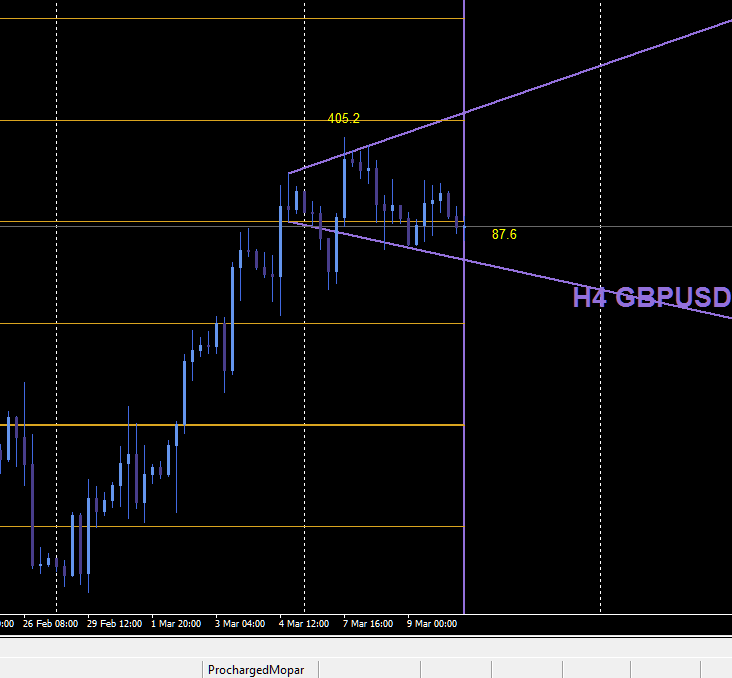Click the 405.2 value label

[x=344, y=119]
